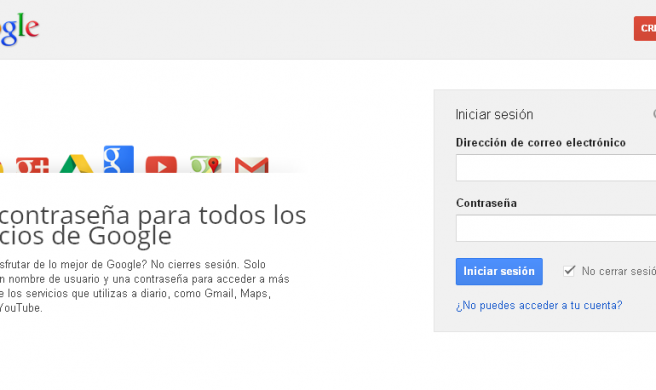The width and height of the screenshot is (656, 390).
Task: Click the YouTube play icon
Action: (x=161, y=164)
